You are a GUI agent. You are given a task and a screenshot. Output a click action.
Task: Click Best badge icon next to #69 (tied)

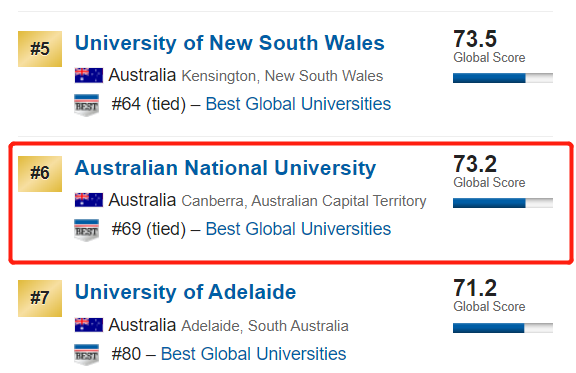tap(86, 230)
